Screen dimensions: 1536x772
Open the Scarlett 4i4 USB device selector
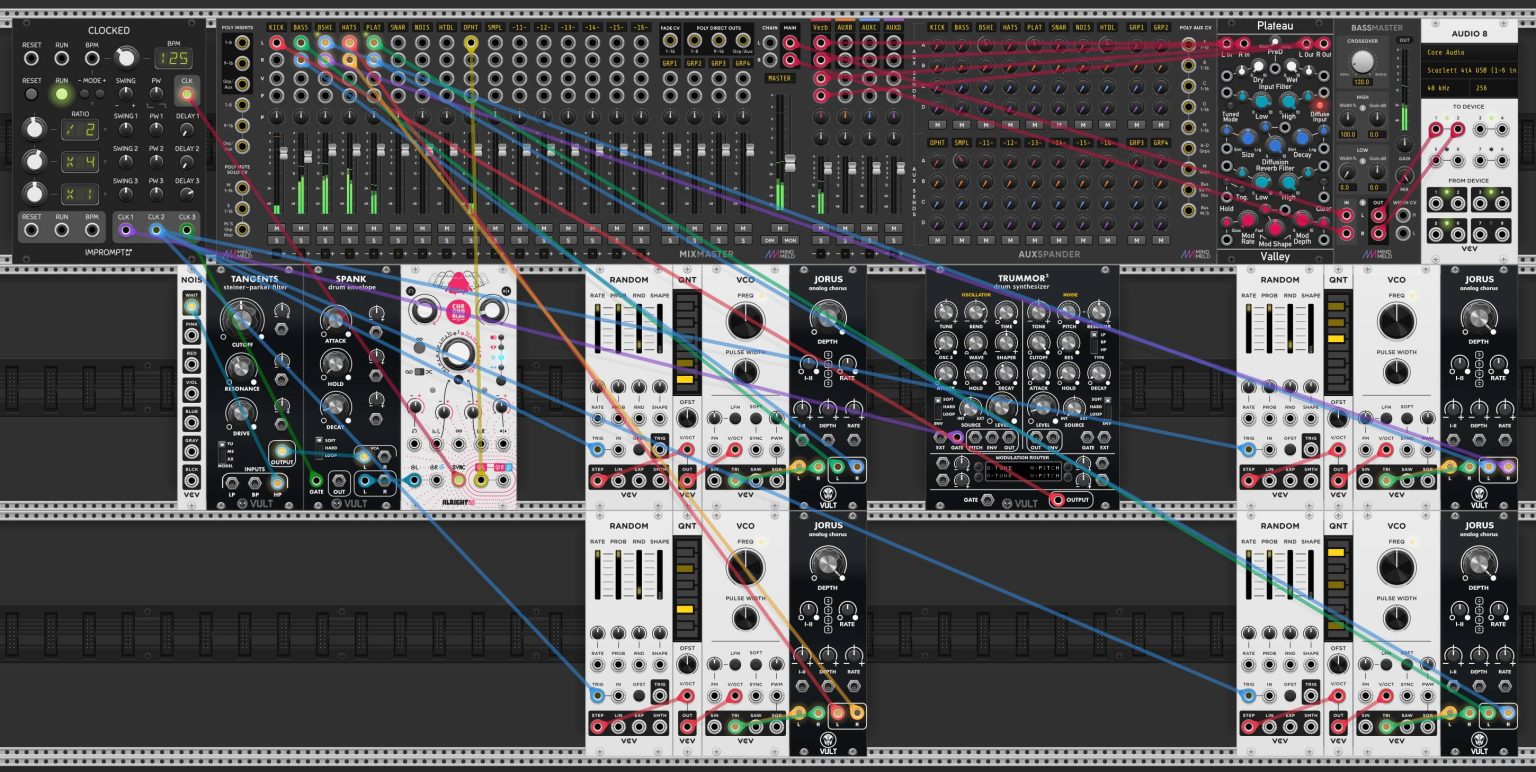(x=1468, y=68)
